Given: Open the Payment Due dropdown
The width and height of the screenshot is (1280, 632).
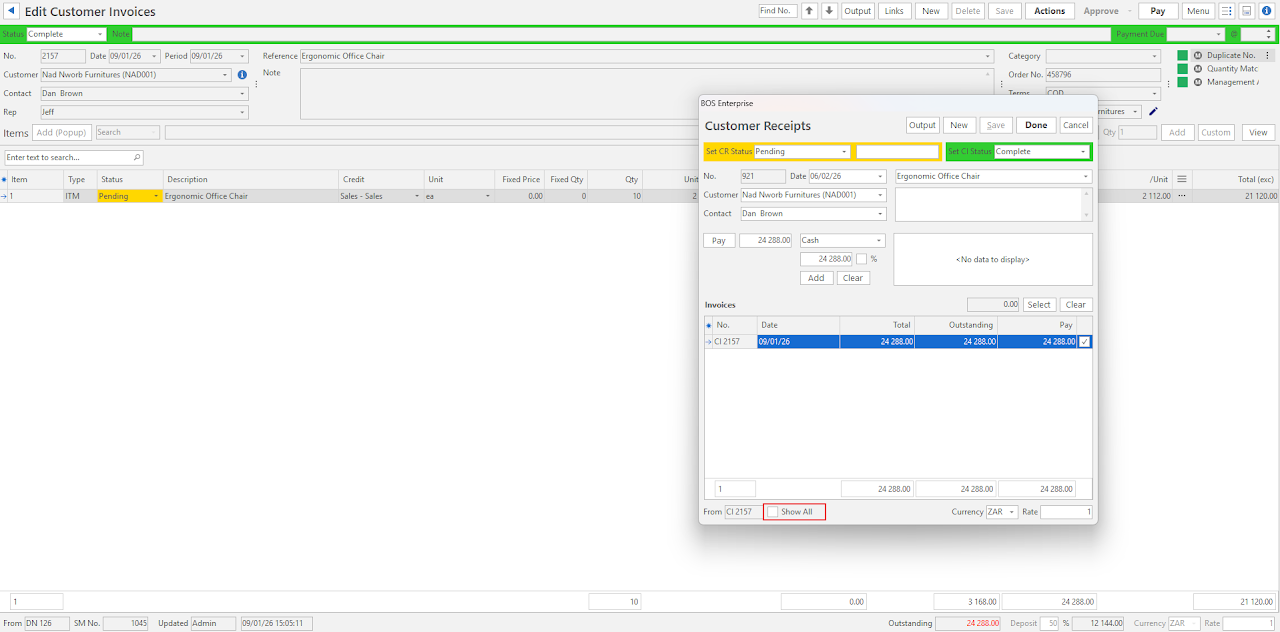Looking at the screenshot, I should click(x=1218, y=35).
